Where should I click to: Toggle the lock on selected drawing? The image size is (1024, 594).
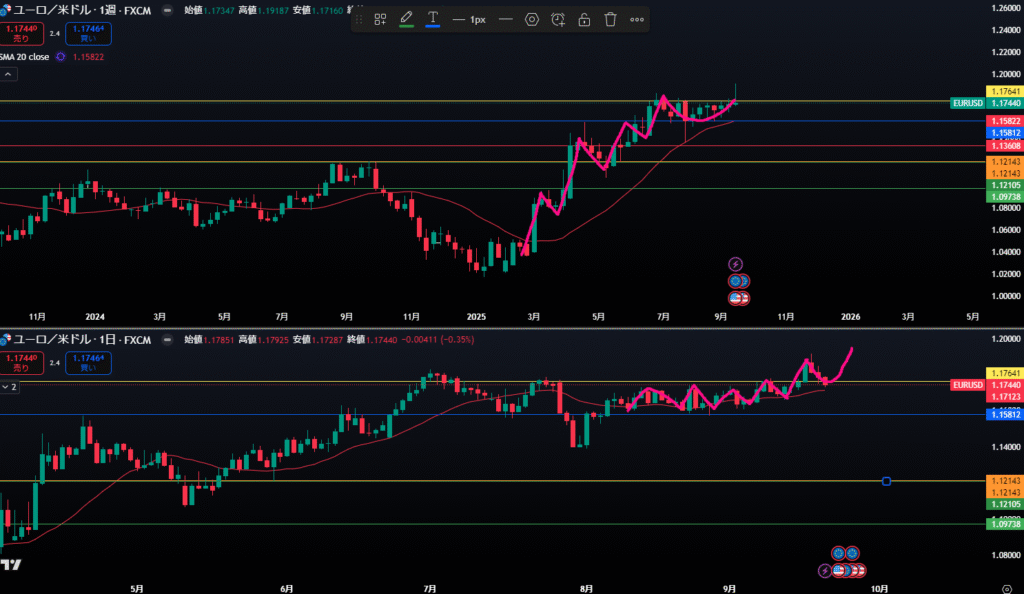pos(584,19)
